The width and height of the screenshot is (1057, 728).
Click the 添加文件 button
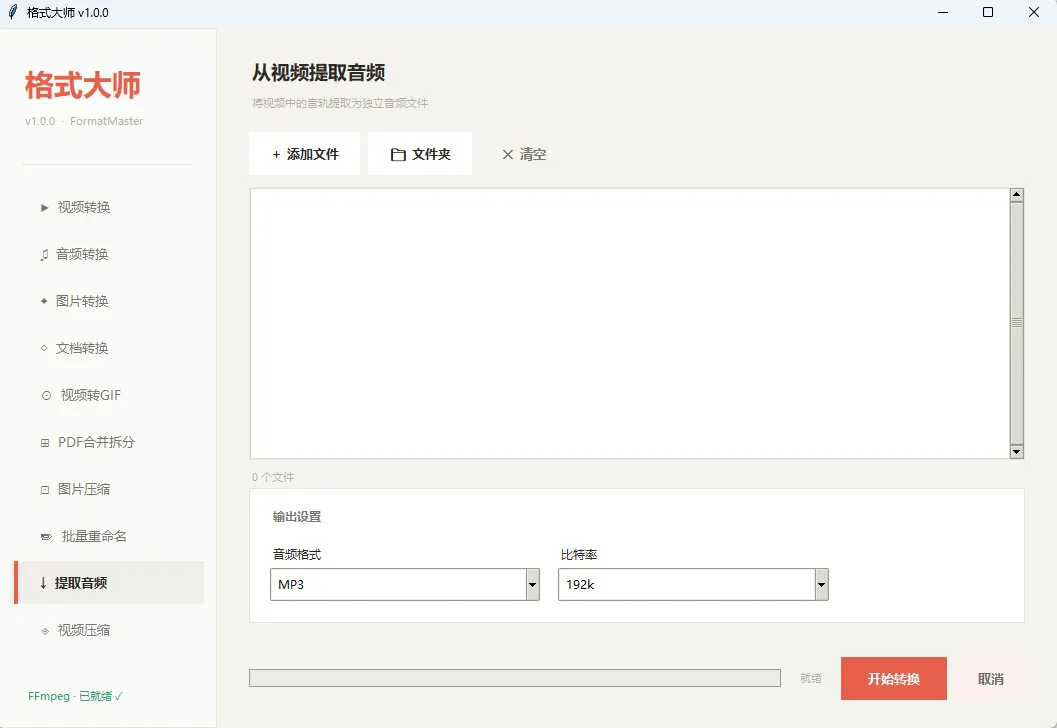(305, 154)
